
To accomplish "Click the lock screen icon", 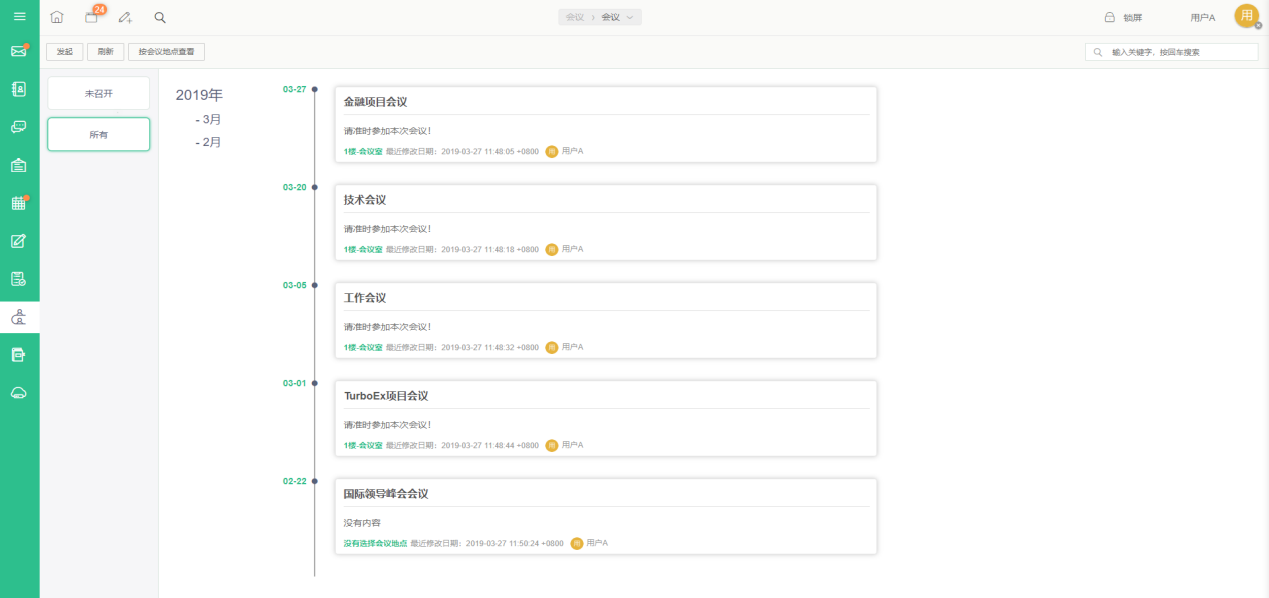I will (1109, 17).
